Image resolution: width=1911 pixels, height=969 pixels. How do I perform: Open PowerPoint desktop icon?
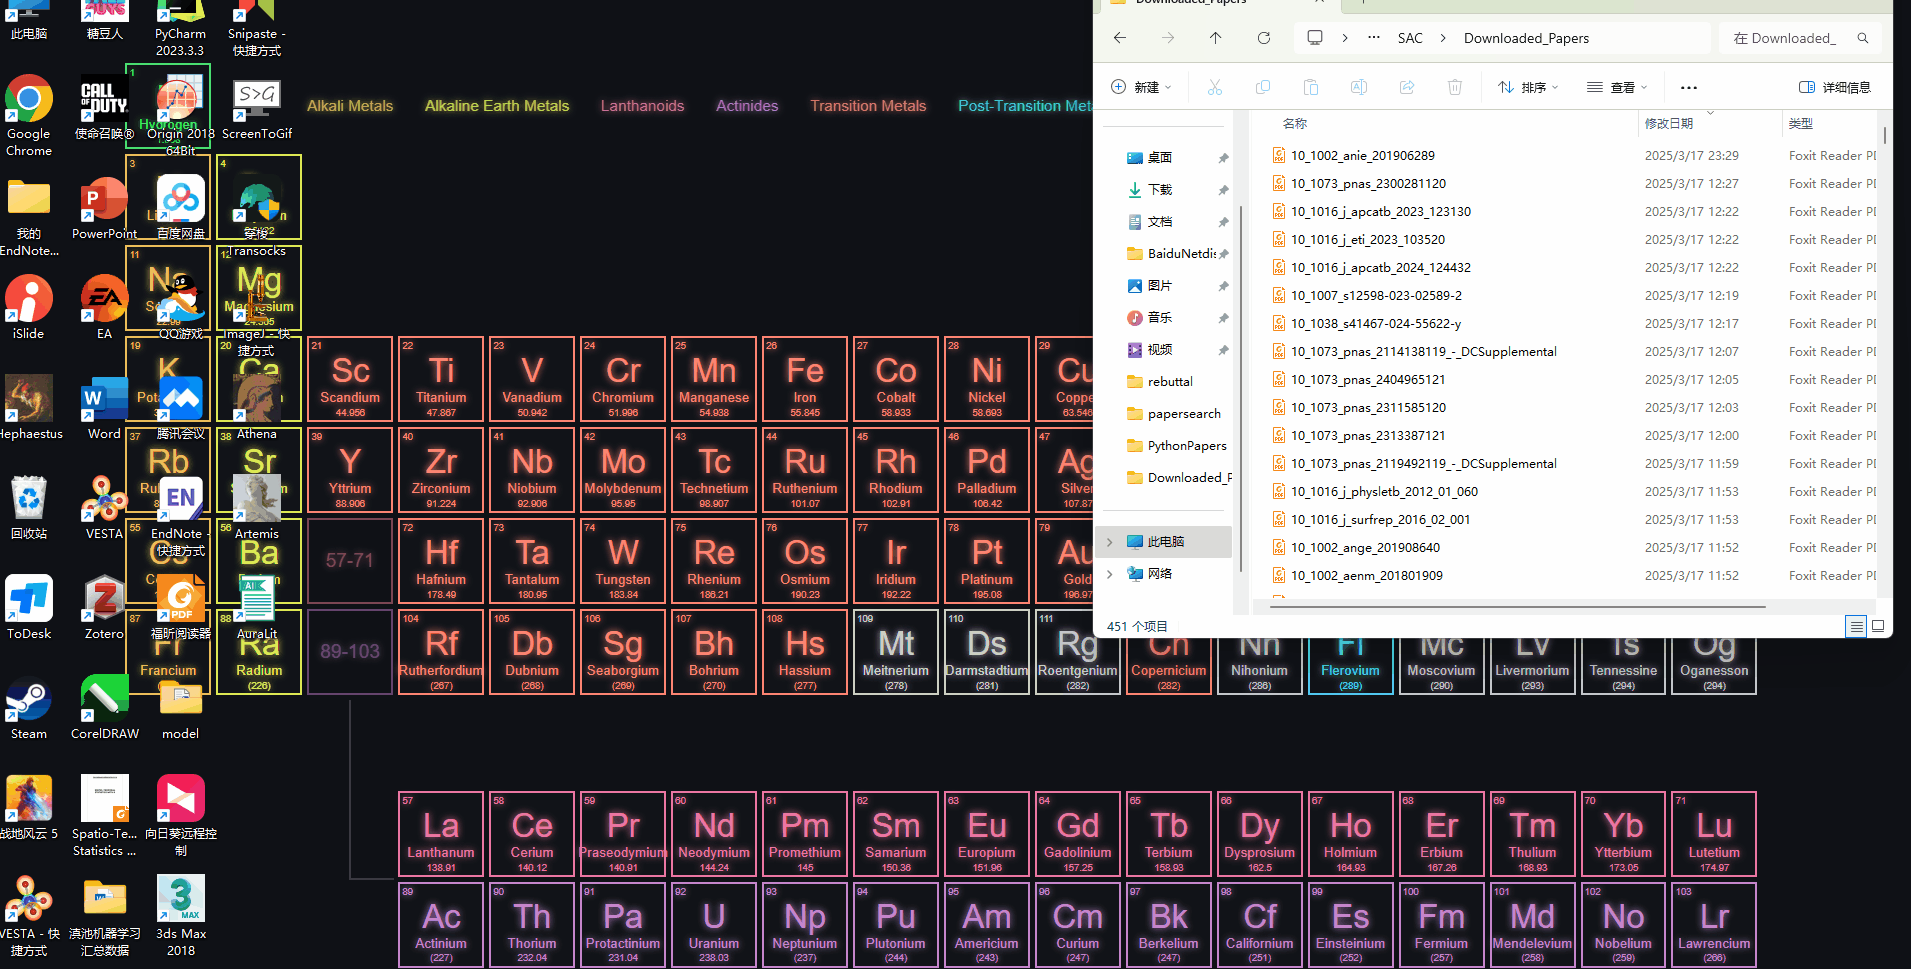[105, 208]
